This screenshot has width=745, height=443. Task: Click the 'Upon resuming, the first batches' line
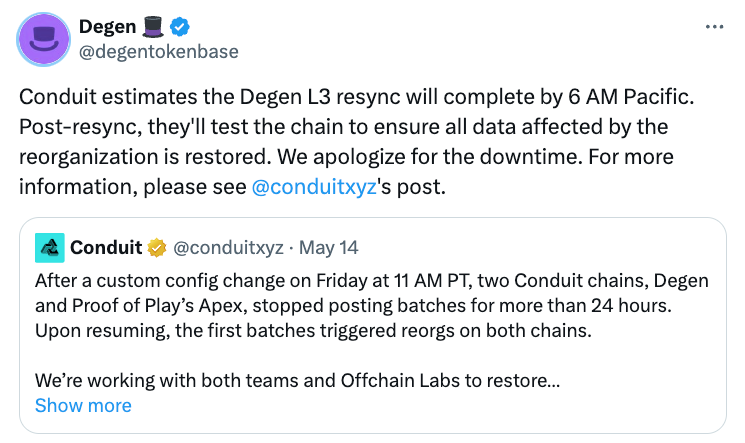(313, 331)
